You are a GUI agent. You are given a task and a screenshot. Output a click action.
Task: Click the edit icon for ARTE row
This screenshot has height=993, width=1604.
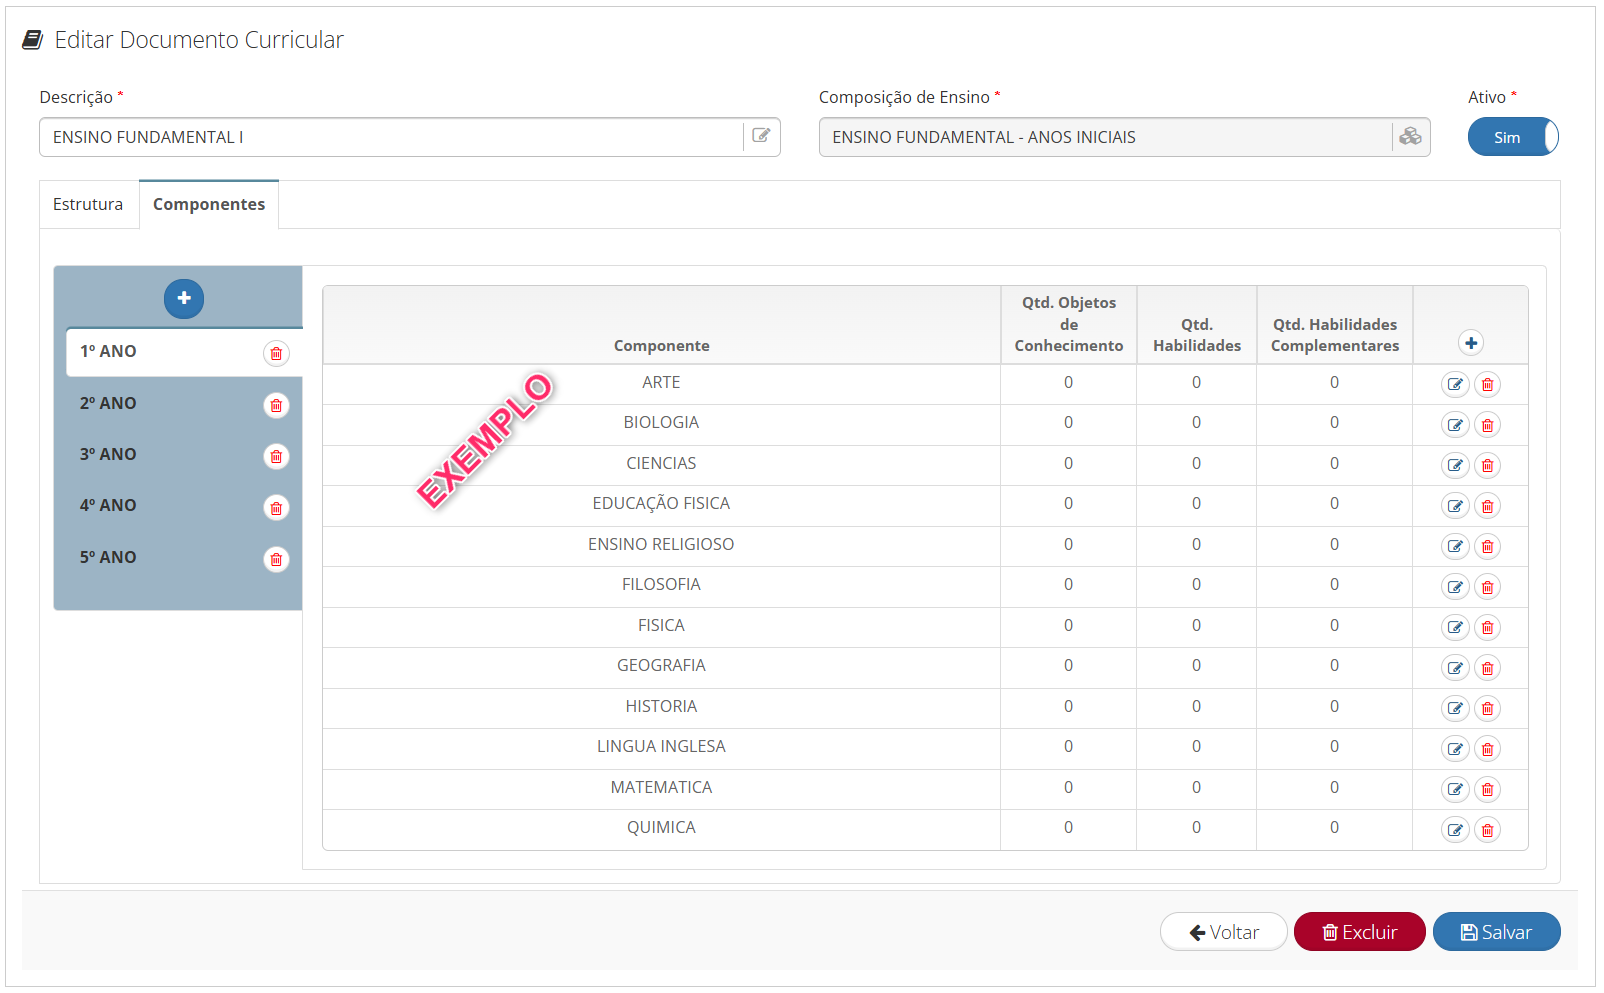pyautogui.click(x=1455, y=385)
